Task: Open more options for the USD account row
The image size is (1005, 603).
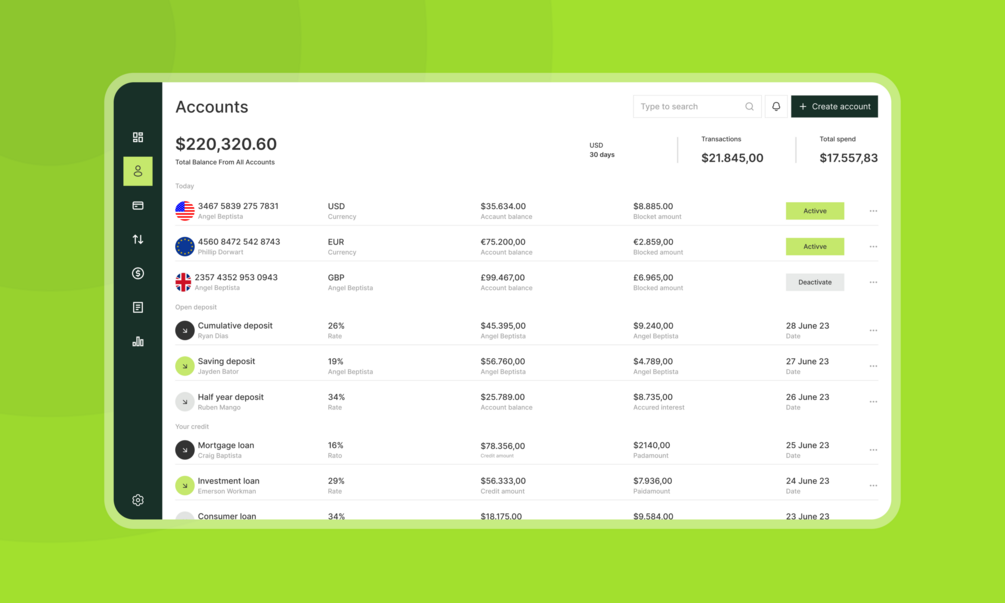Action: tap(873, 211)
